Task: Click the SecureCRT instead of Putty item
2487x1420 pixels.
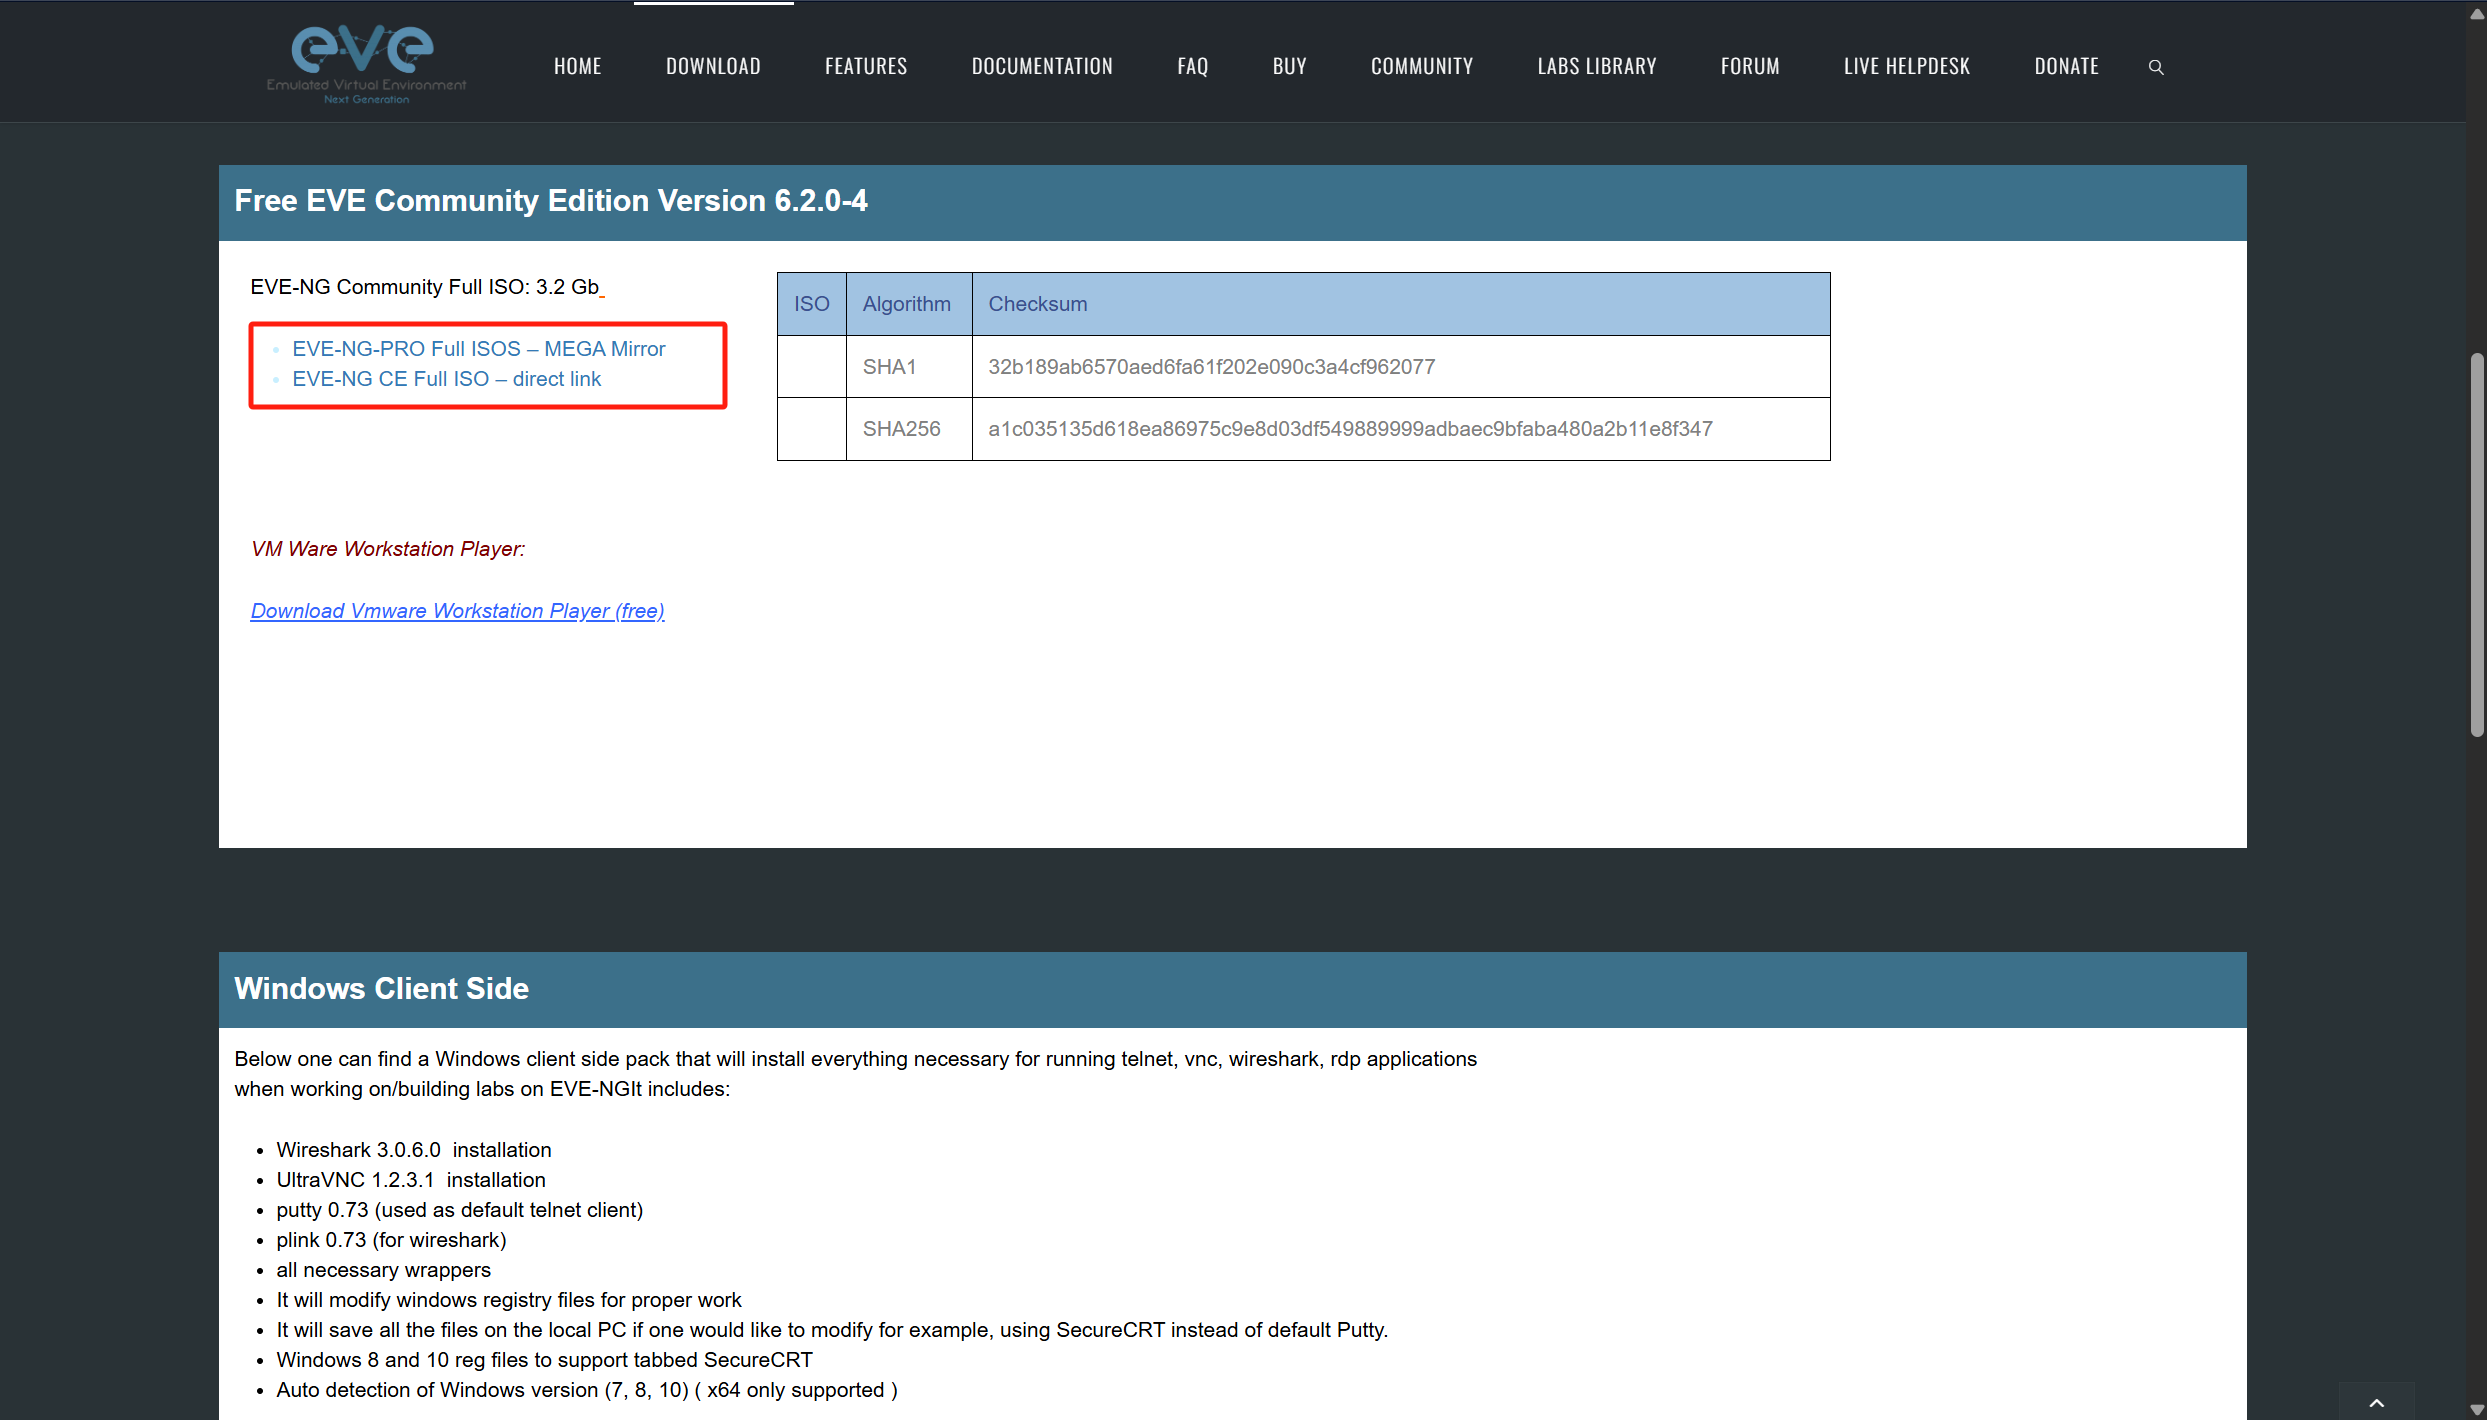Action: 832,1330
